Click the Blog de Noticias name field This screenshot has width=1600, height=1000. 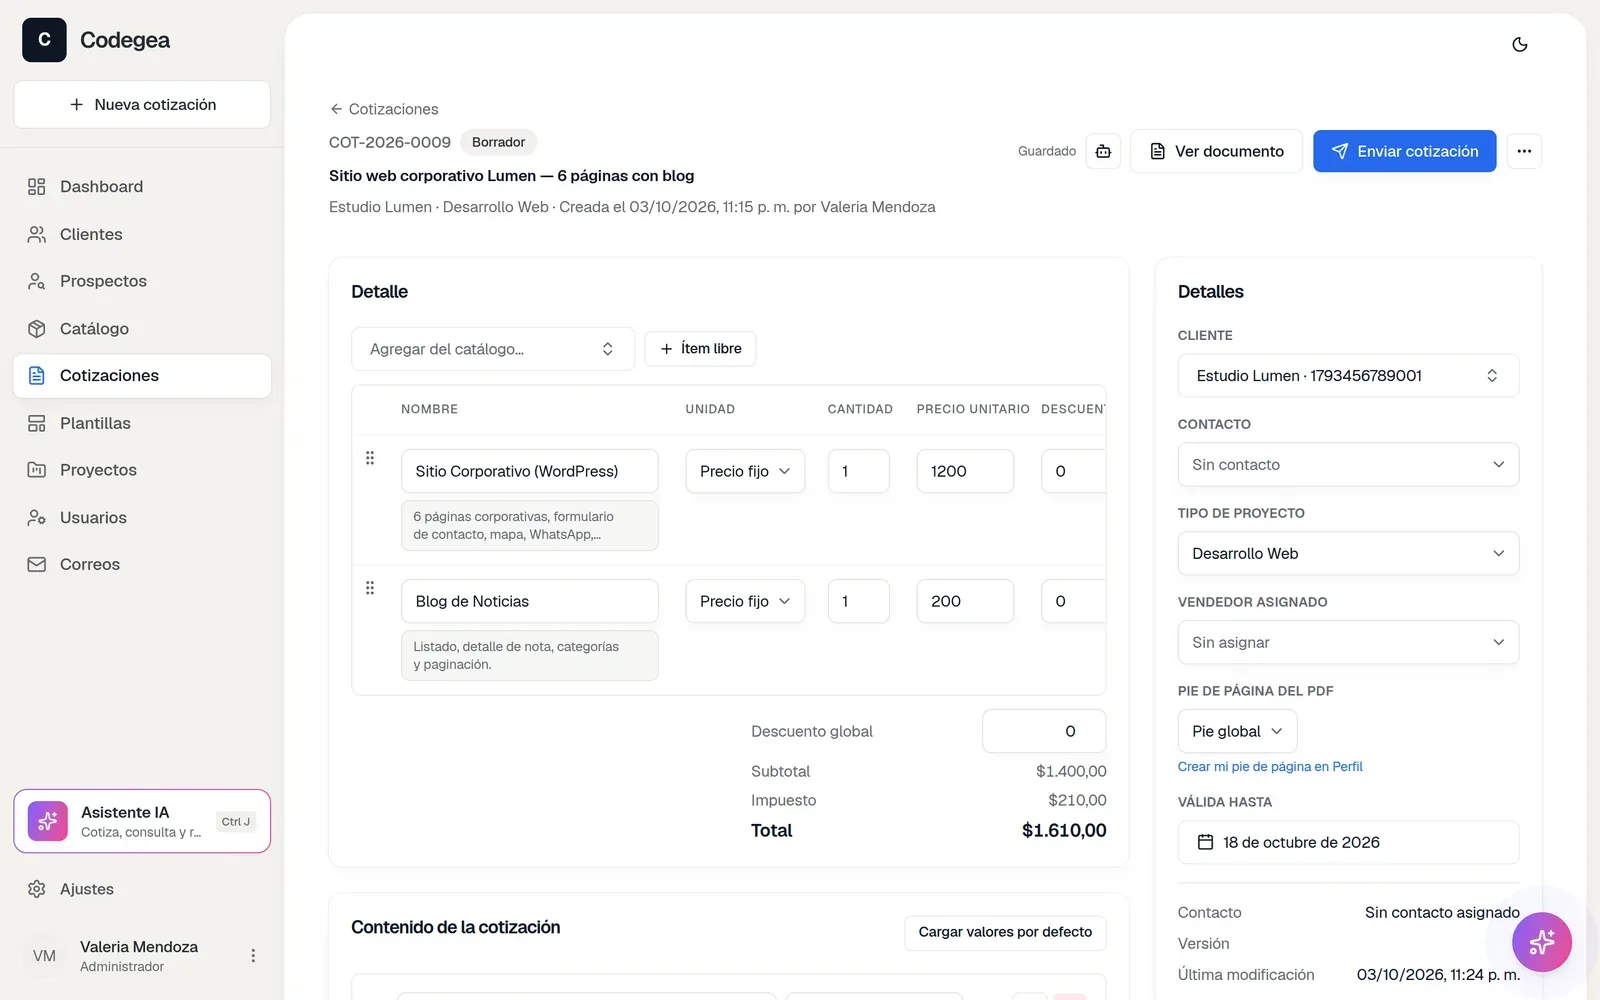pos(530,601)
